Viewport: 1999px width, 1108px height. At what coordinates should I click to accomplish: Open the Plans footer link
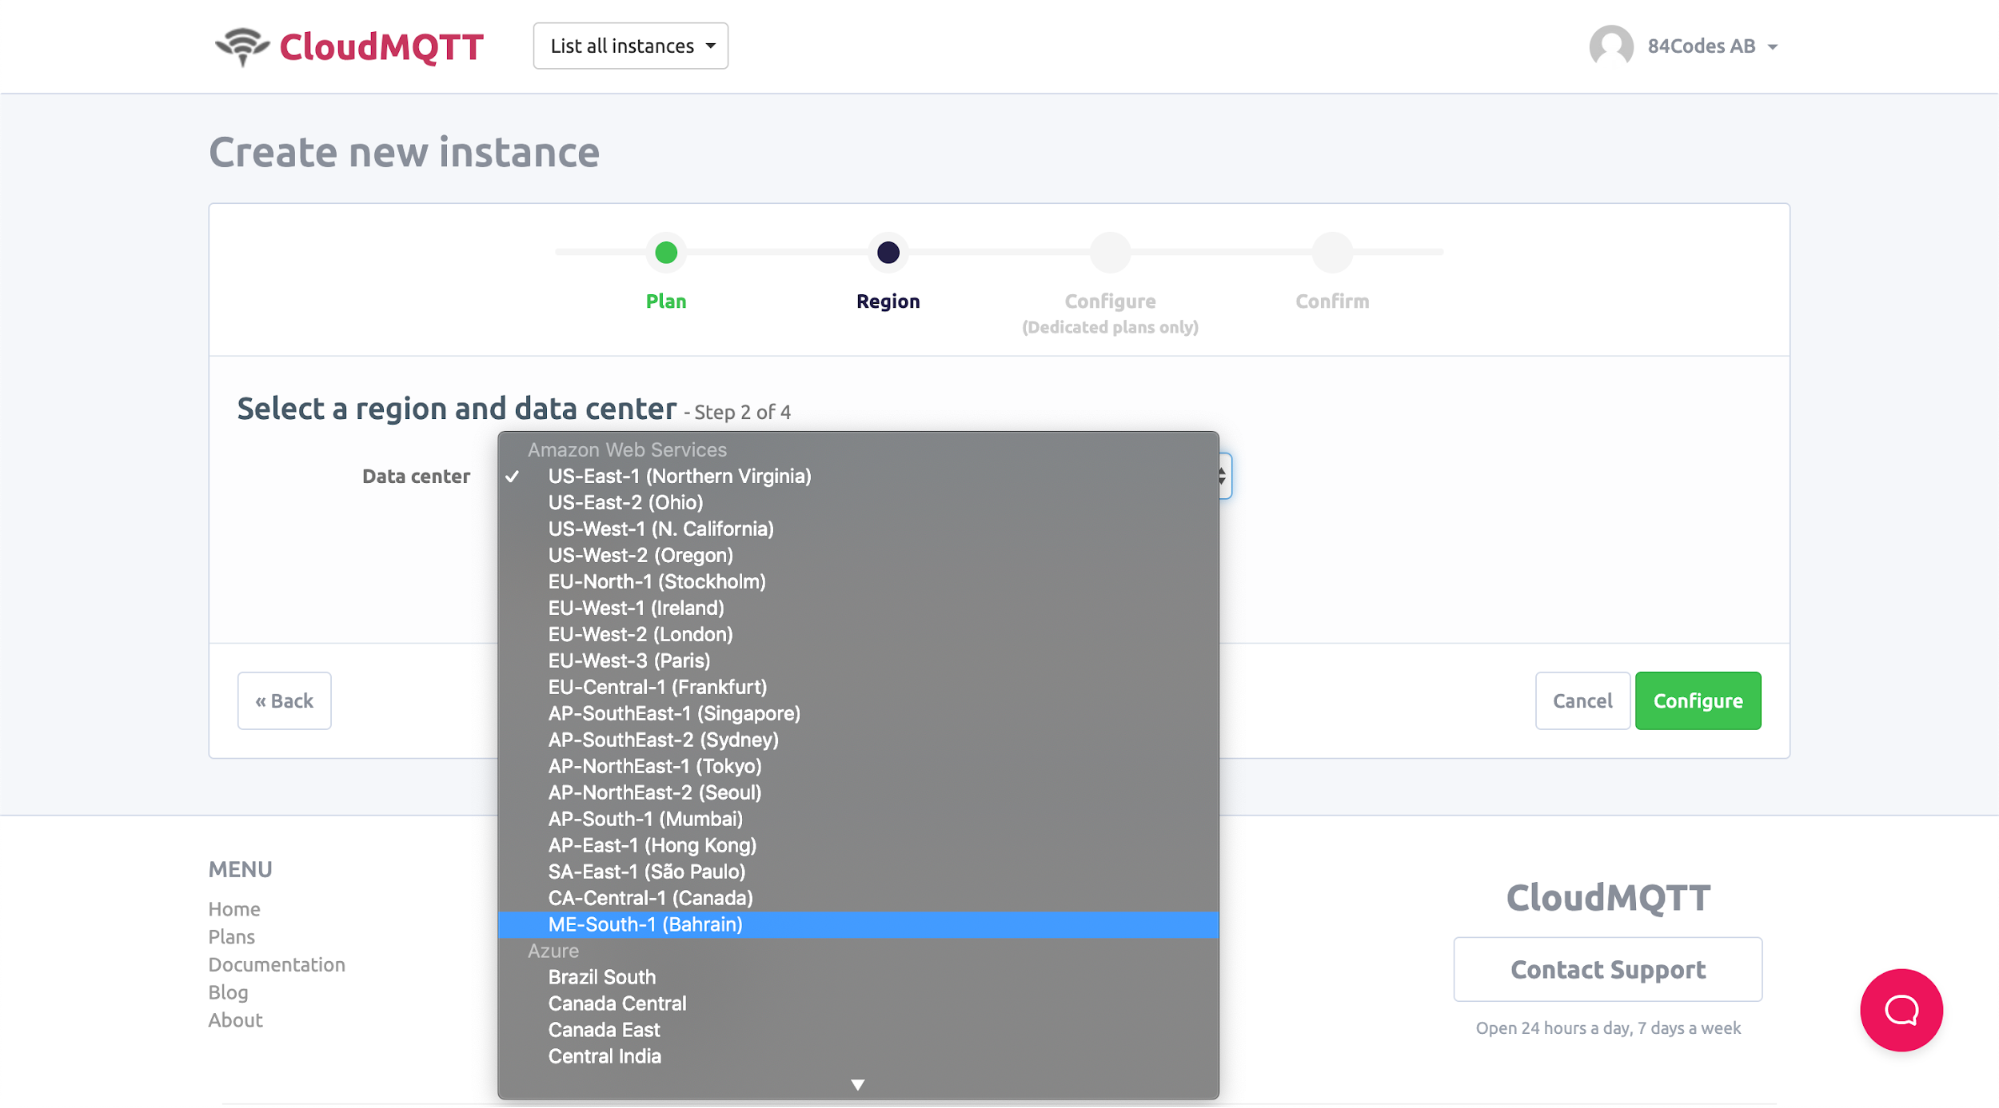coord(231,937)
